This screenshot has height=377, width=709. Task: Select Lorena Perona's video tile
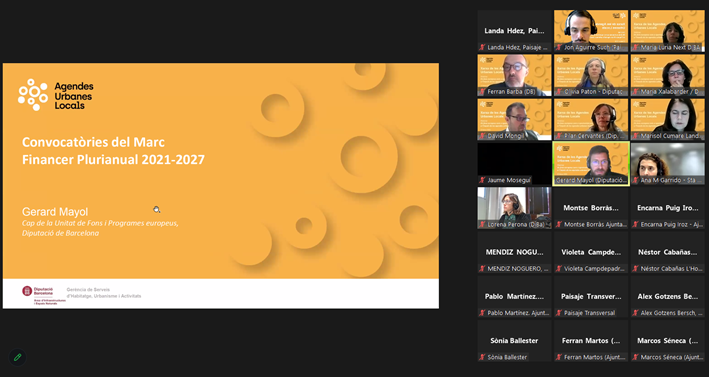pyautogui.click(x=515, y=208)
